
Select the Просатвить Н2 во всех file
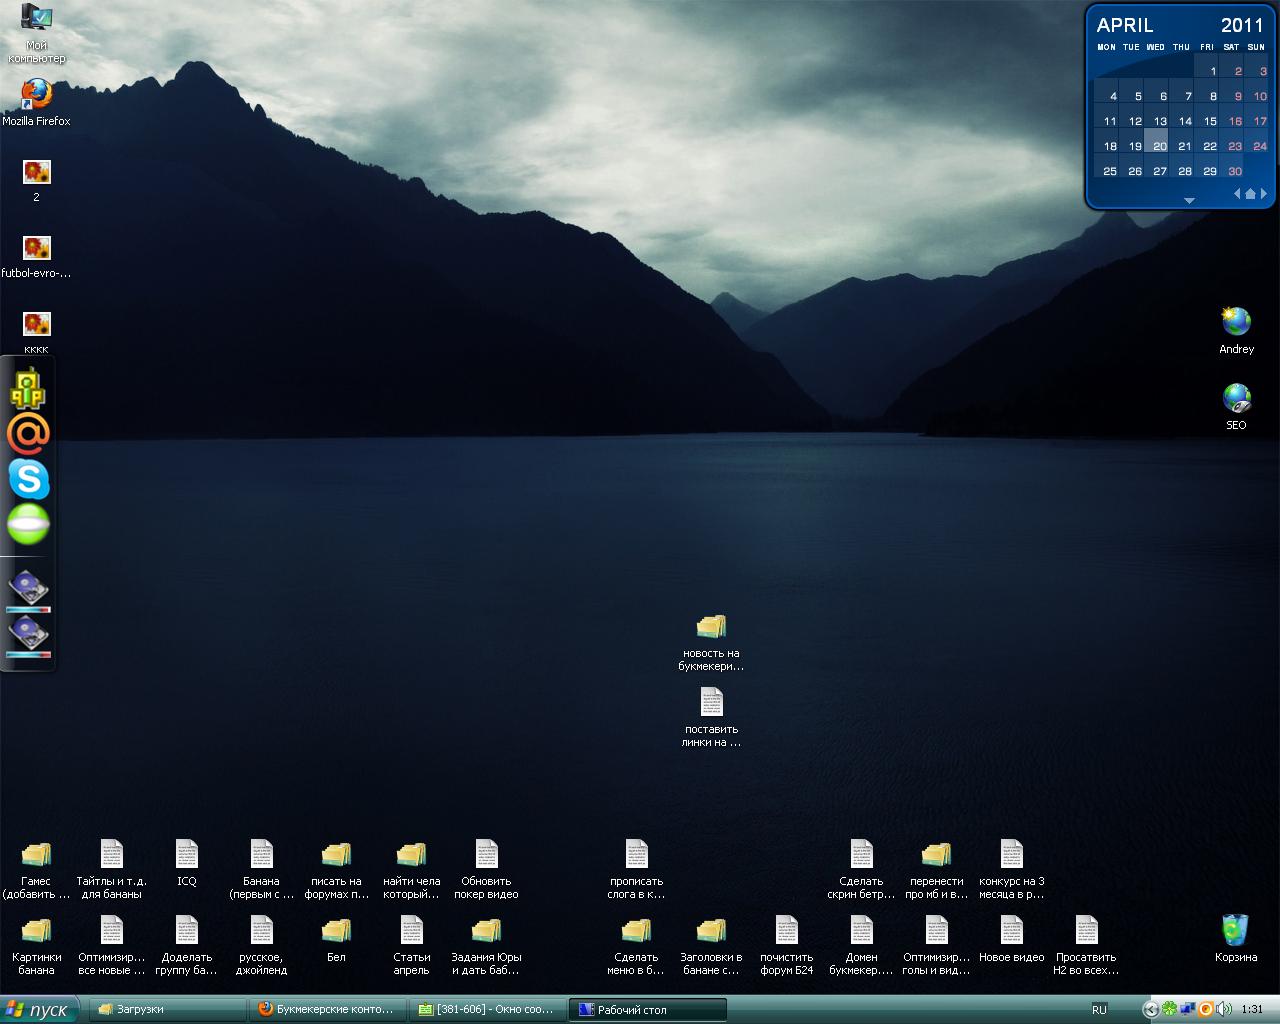point(1087,930)
